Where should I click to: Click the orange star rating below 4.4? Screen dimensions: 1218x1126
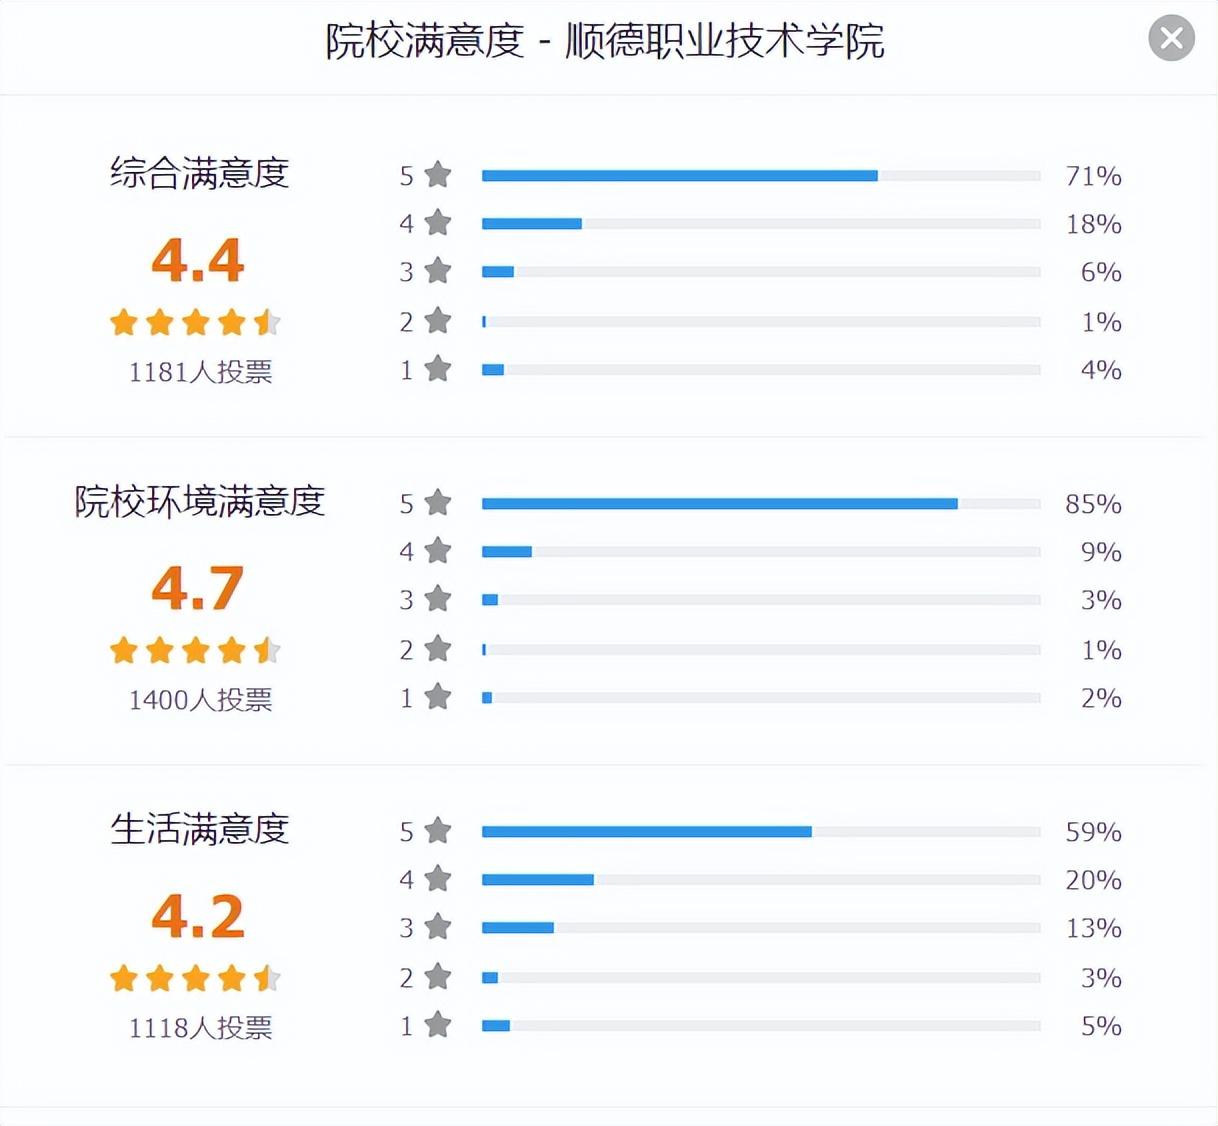[x=196, y=322]
